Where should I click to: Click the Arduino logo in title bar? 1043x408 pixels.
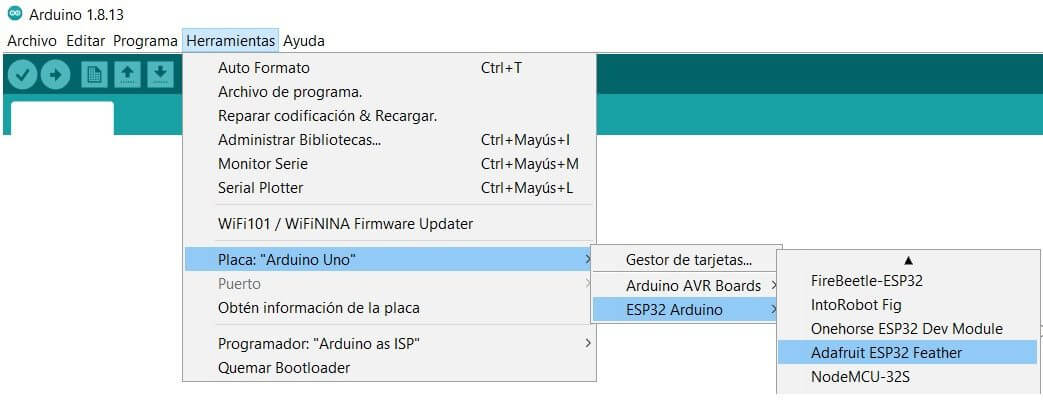[x=14, y=15]
